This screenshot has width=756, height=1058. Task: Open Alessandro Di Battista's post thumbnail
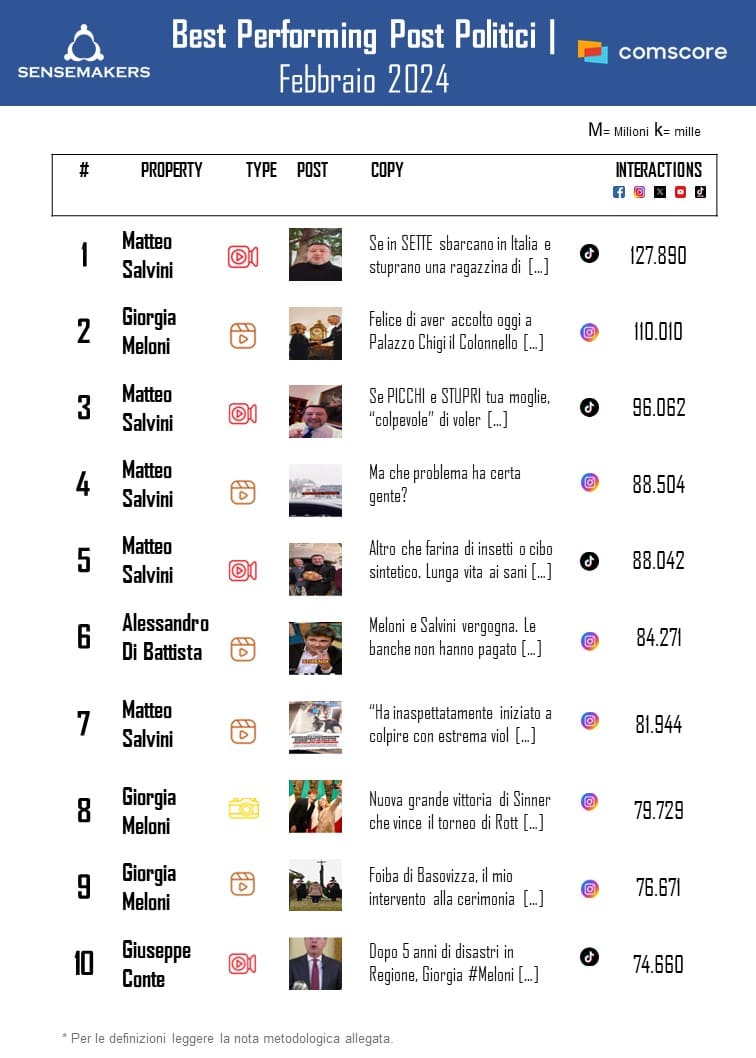click(x=315, y=648)
